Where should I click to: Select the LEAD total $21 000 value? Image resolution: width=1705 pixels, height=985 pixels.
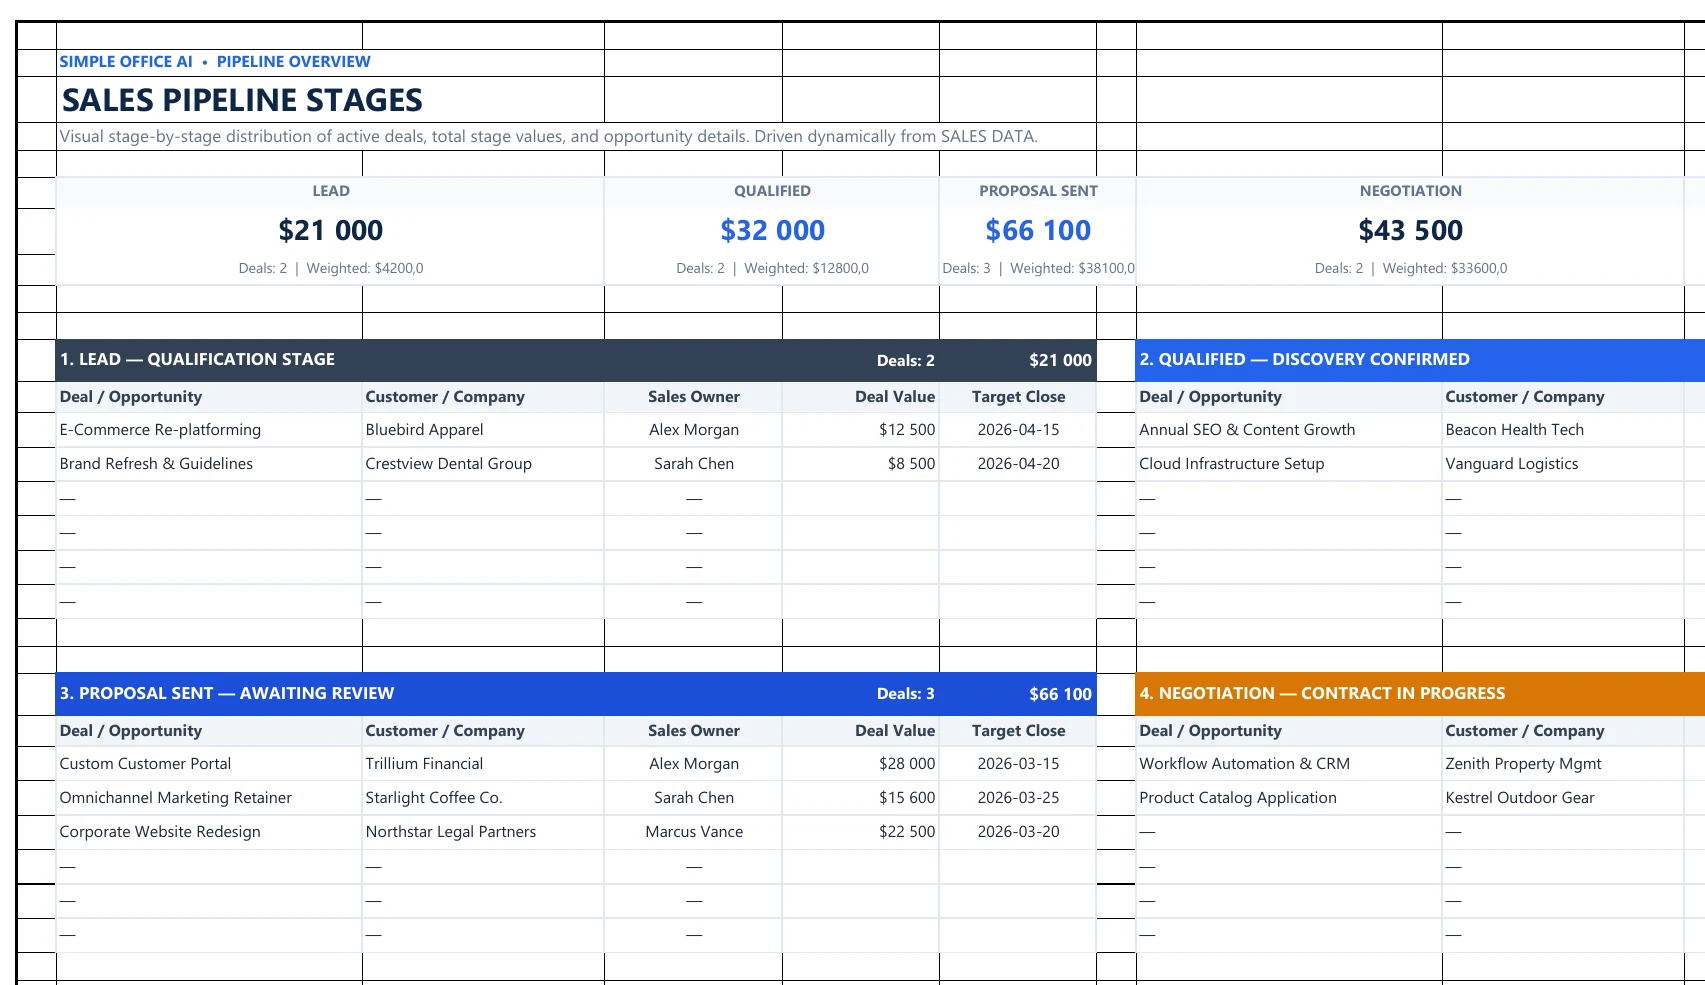point(331,231)
